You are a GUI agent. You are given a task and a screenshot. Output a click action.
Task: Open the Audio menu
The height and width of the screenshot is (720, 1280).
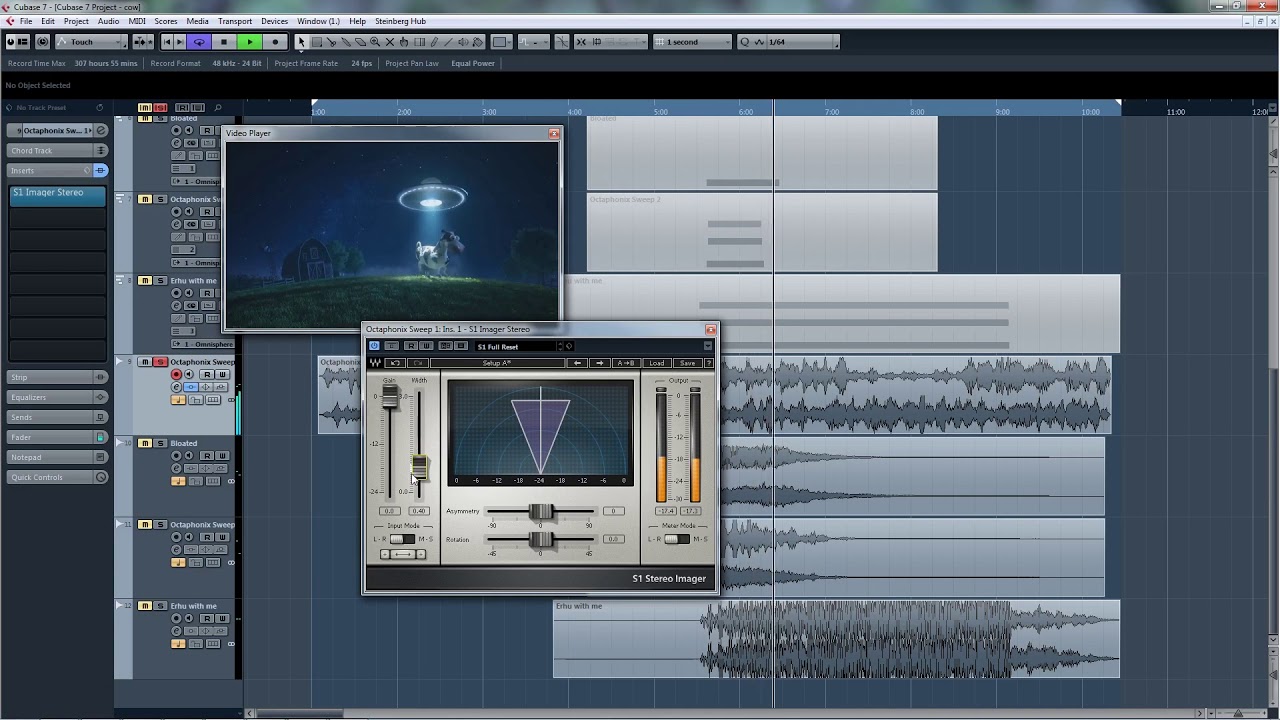click(108, 21)
